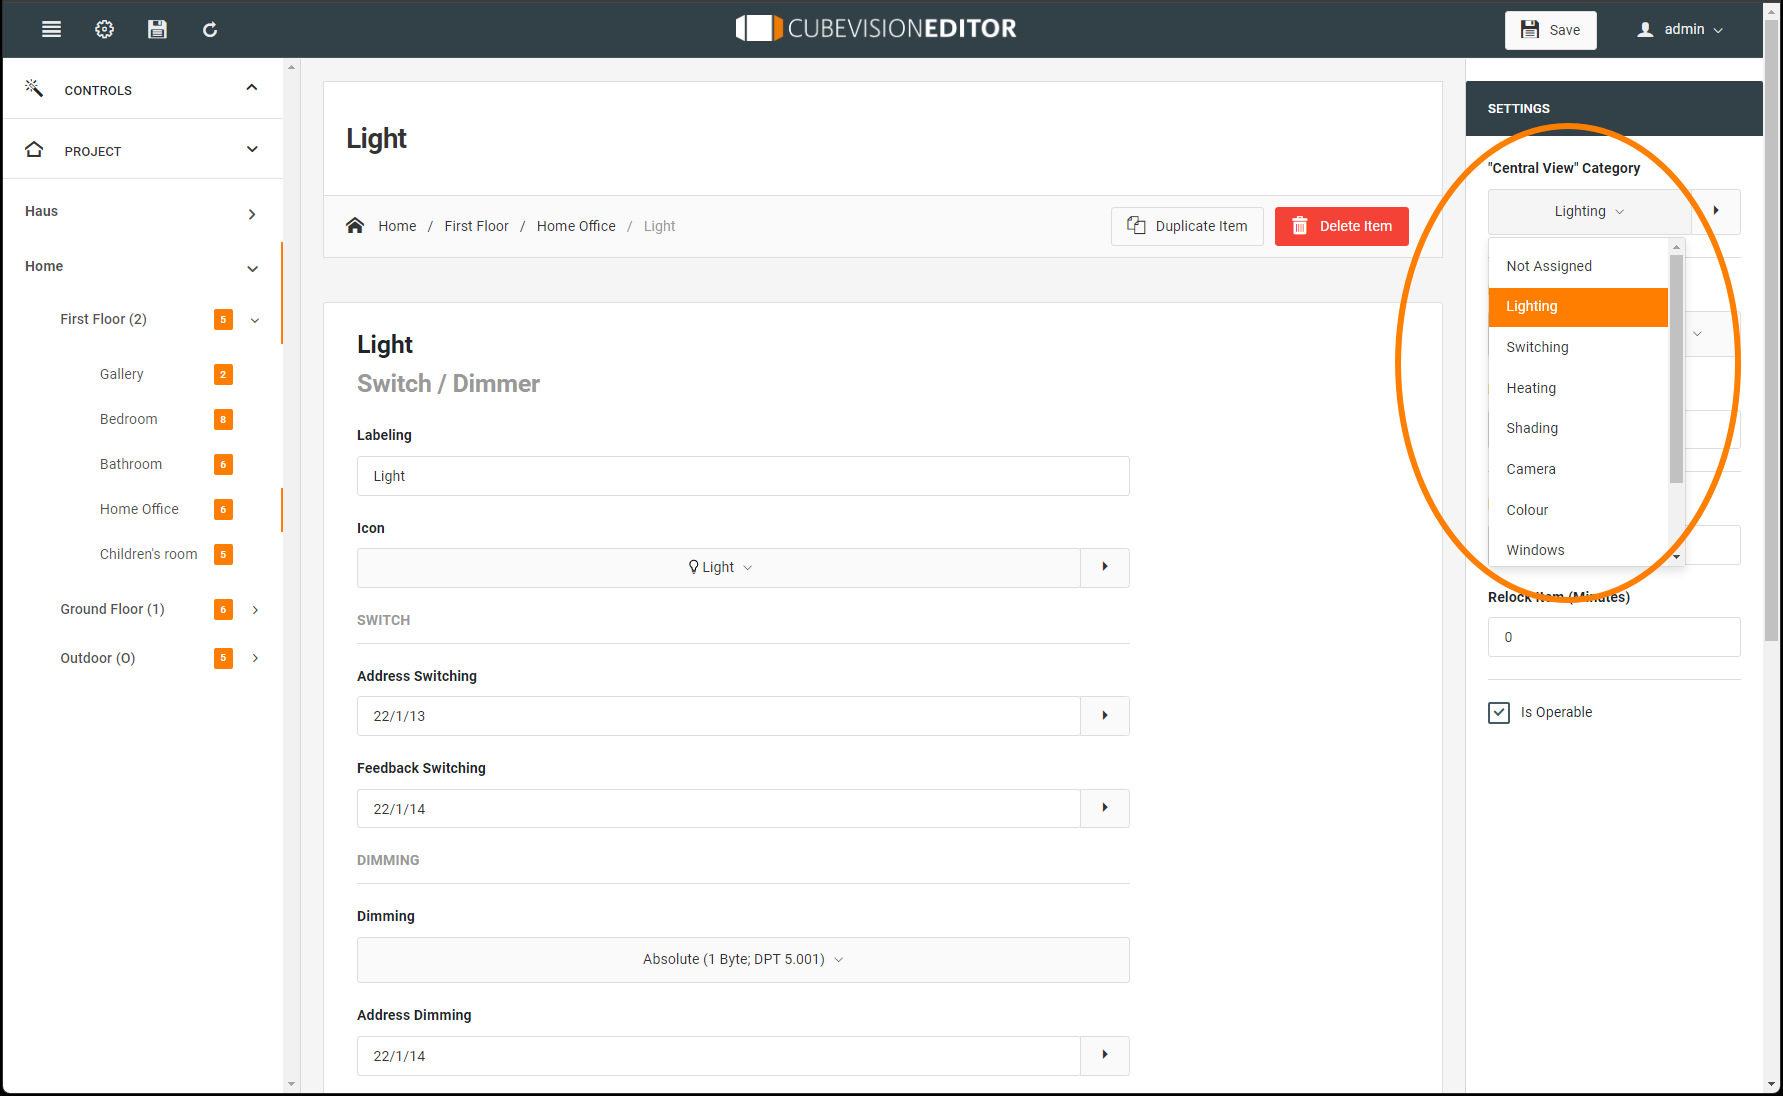Toggle the Is Operable checkbox
Viewport: 1783px width, 1096px height.
1499,712
